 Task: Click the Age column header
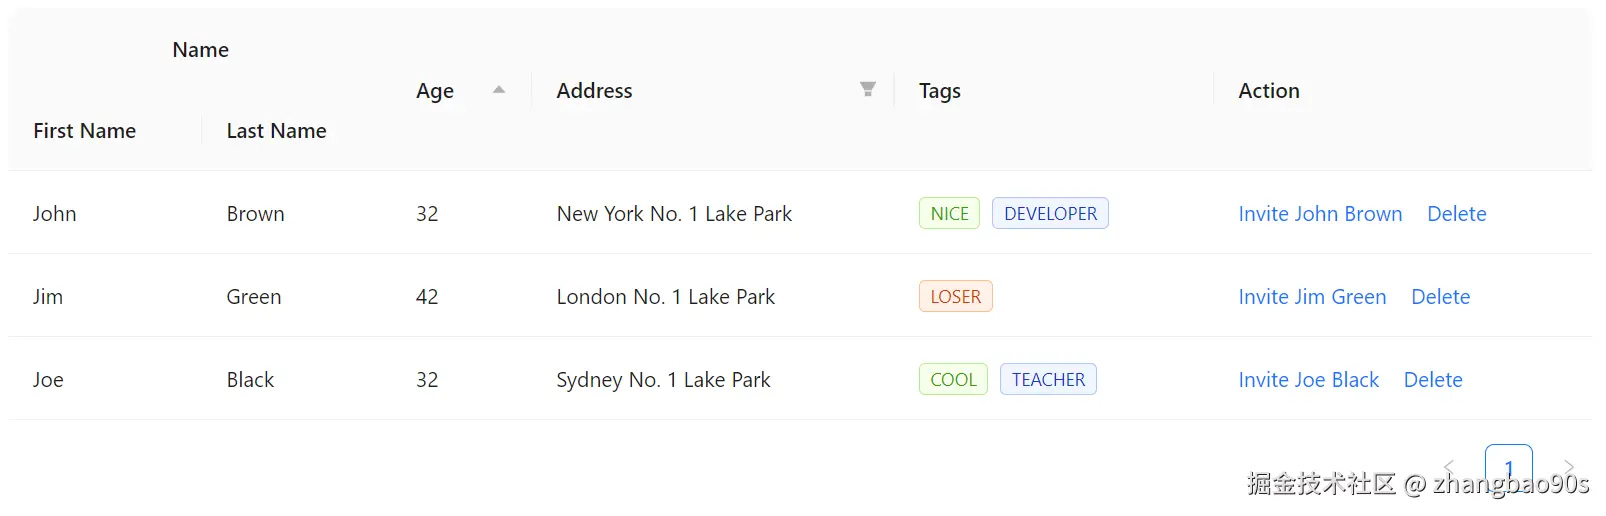pyautogui.click(x=435, y=91)
